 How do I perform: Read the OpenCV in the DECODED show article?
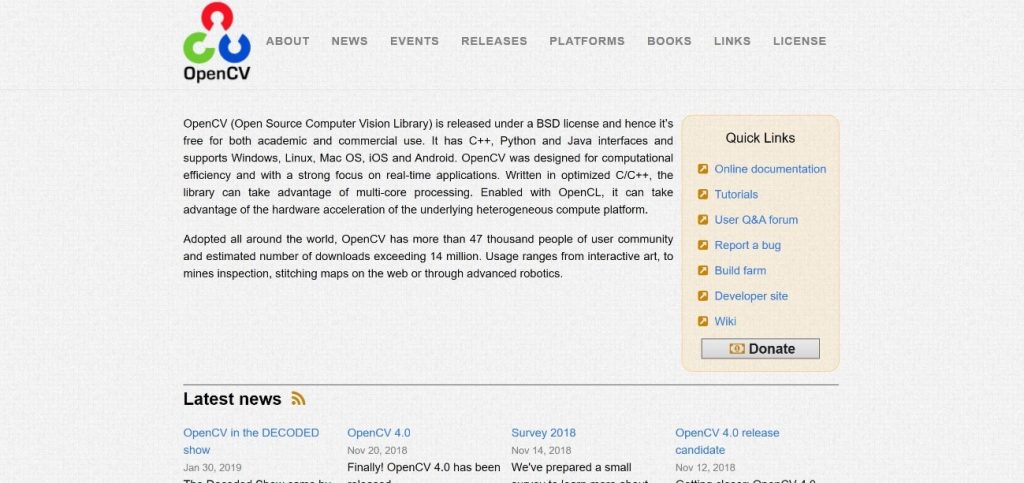click(251, 441)
